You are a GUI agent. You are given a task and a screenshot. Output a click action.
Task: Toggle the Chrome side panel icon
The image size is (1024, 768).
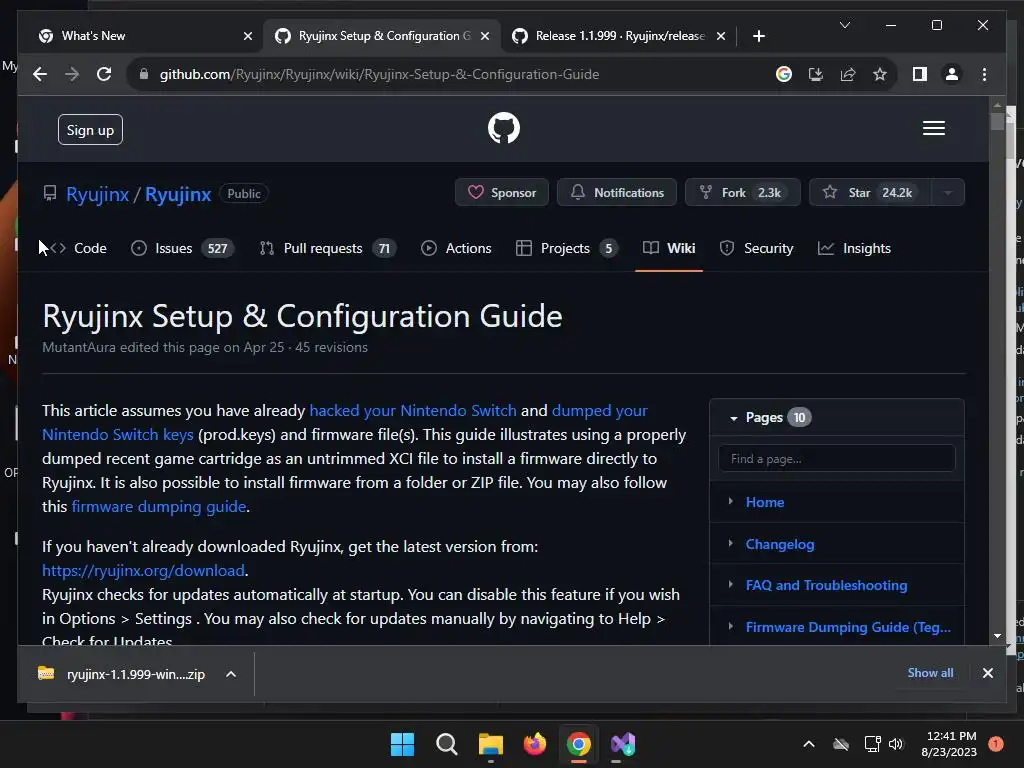click(920, 74)
